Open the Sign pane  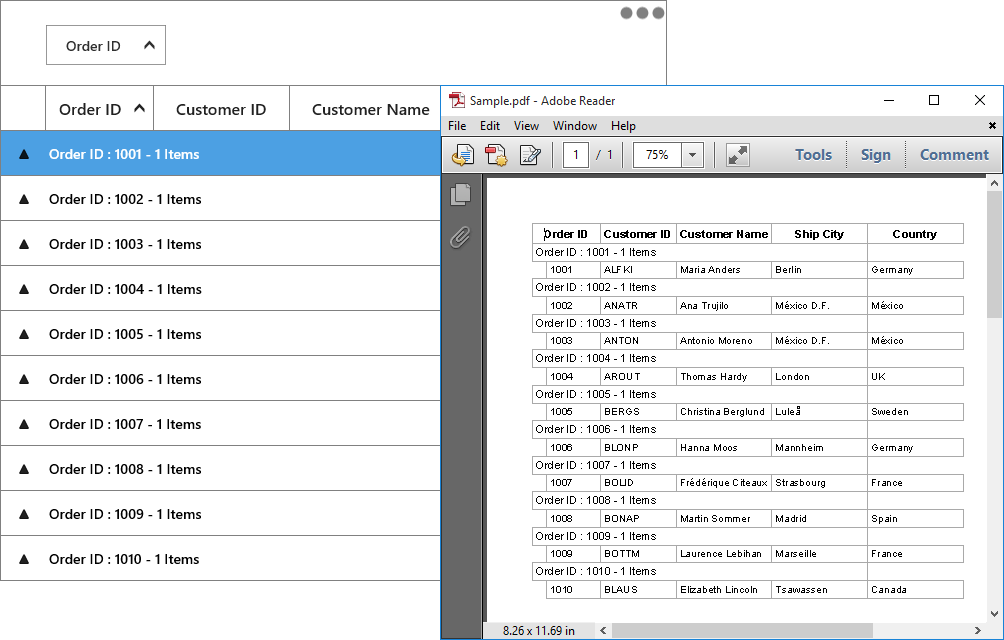click(x=875, y=155)
